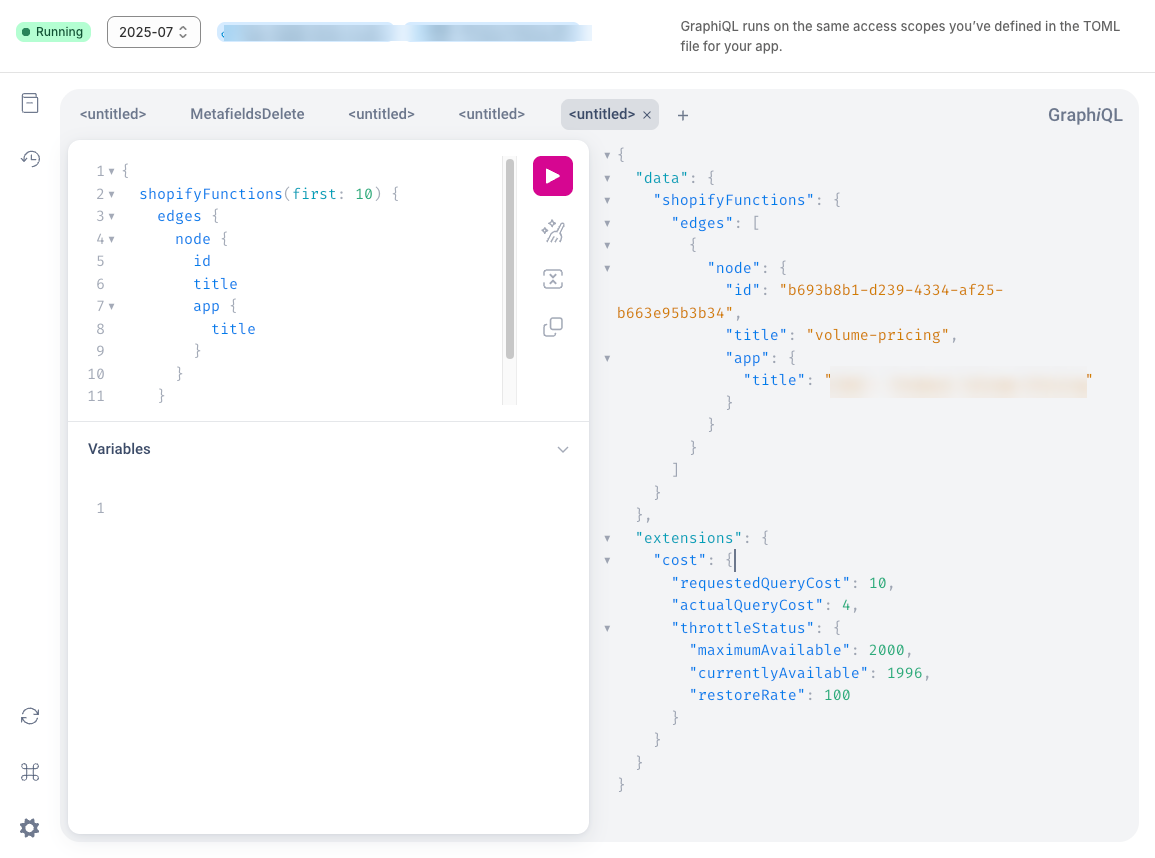The height and width of the screenshot is (858, 1155).
Task: Open the API version 2025-07 dropdown
Action: 154,32
